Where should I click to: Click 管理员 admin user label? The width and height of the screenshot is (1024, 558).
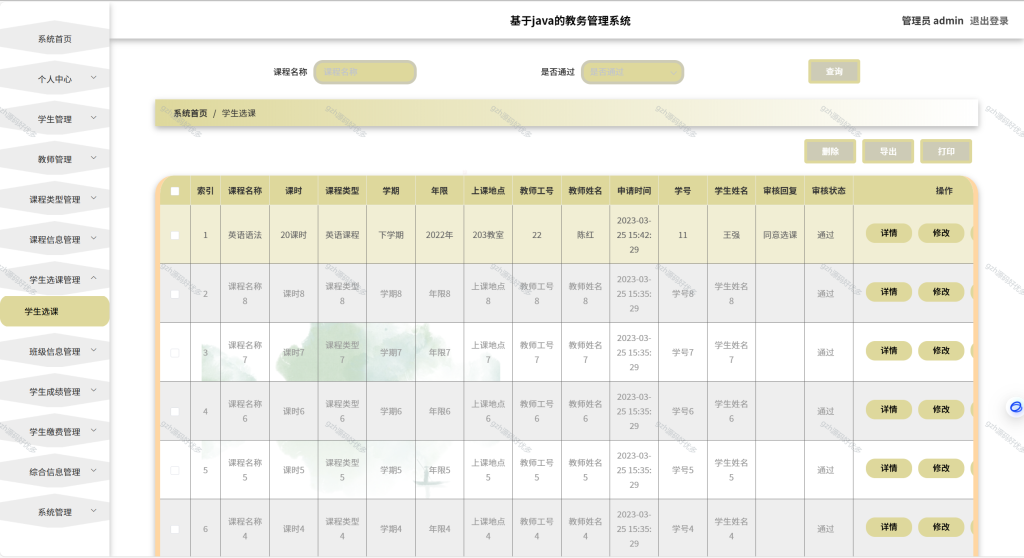coord(933,21)
